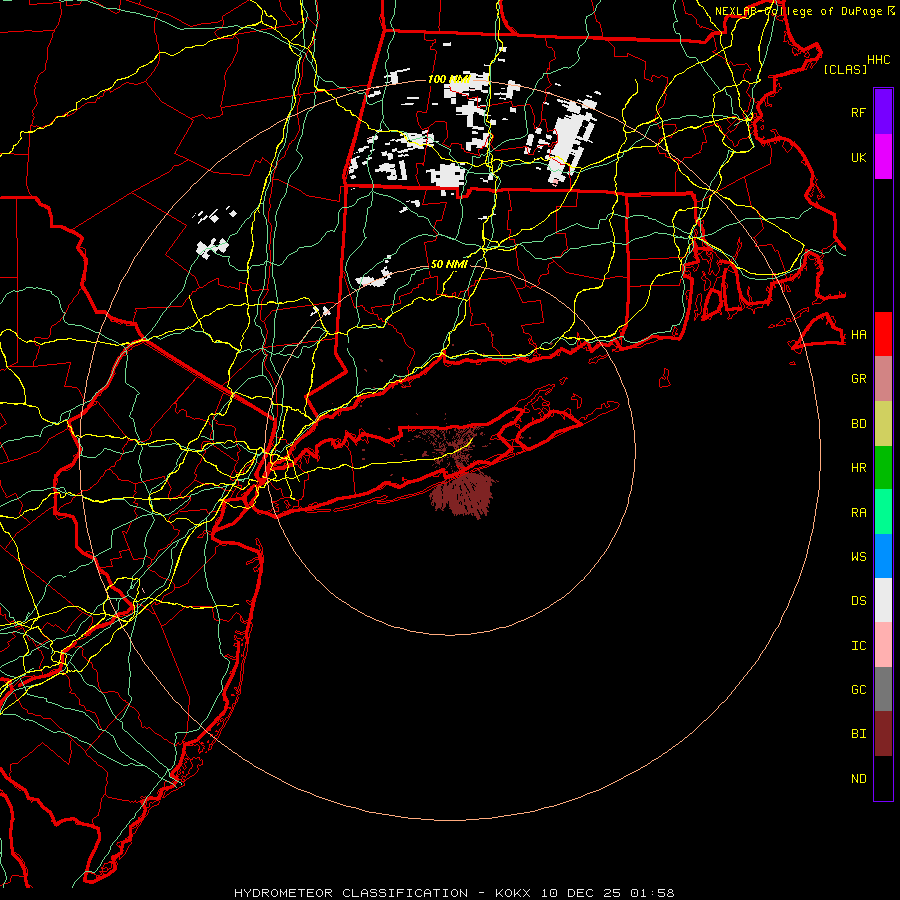Select the BD yellow legend block
The width and height of the screenshot is (900, 900).
[883, 423]
